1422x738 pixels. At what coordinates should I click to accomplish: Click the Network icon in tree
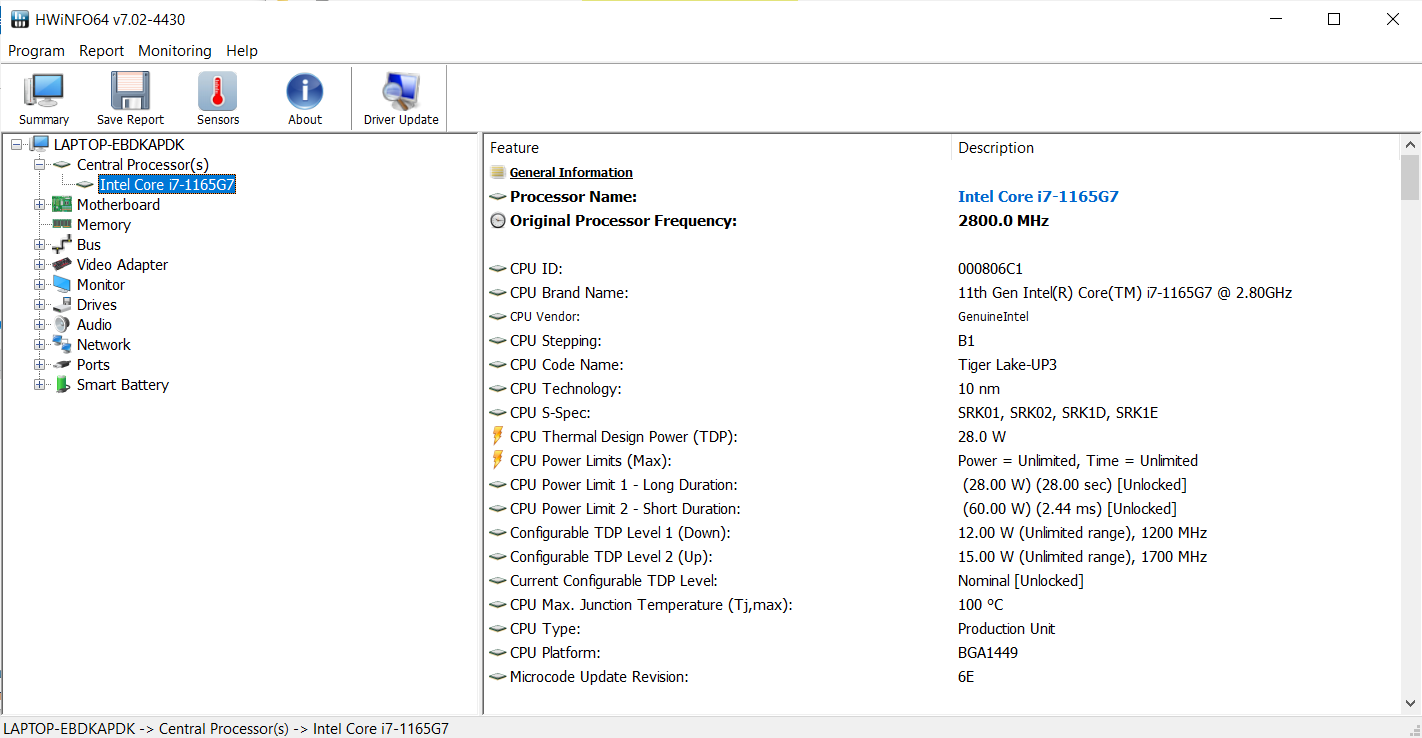point(63,345)
